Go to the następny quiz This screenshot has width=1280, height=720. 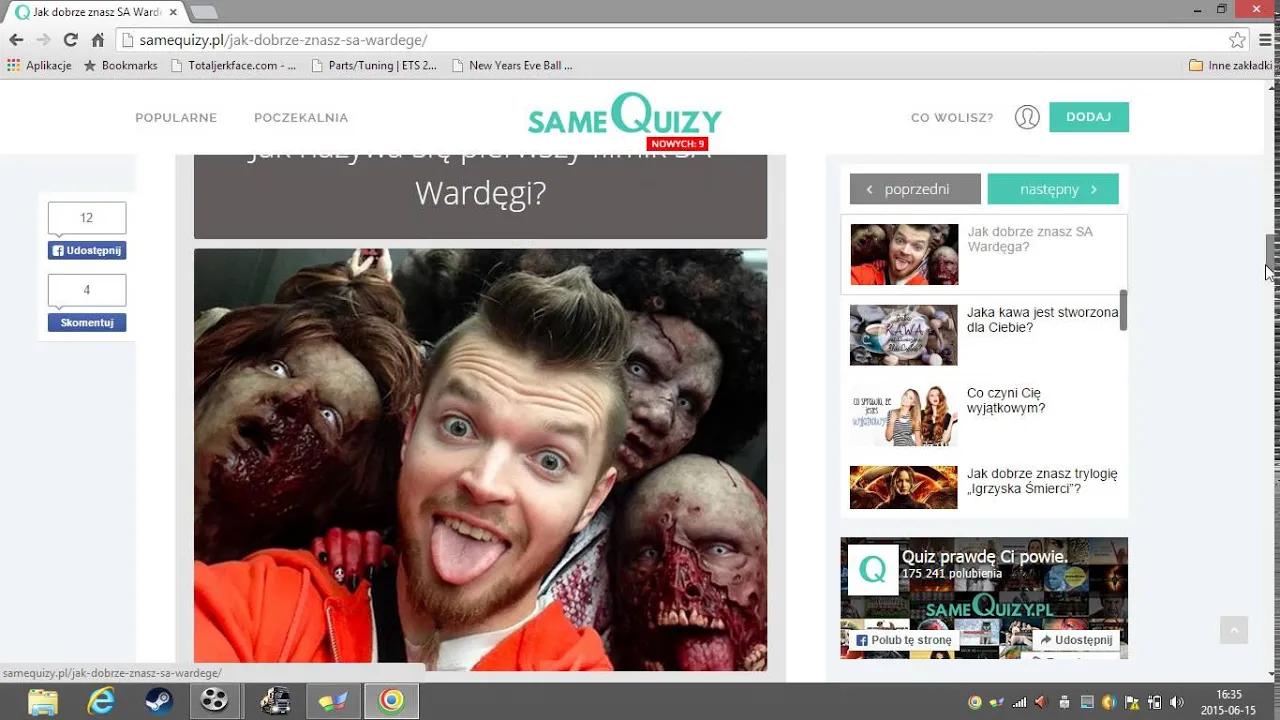(1053, 189)
